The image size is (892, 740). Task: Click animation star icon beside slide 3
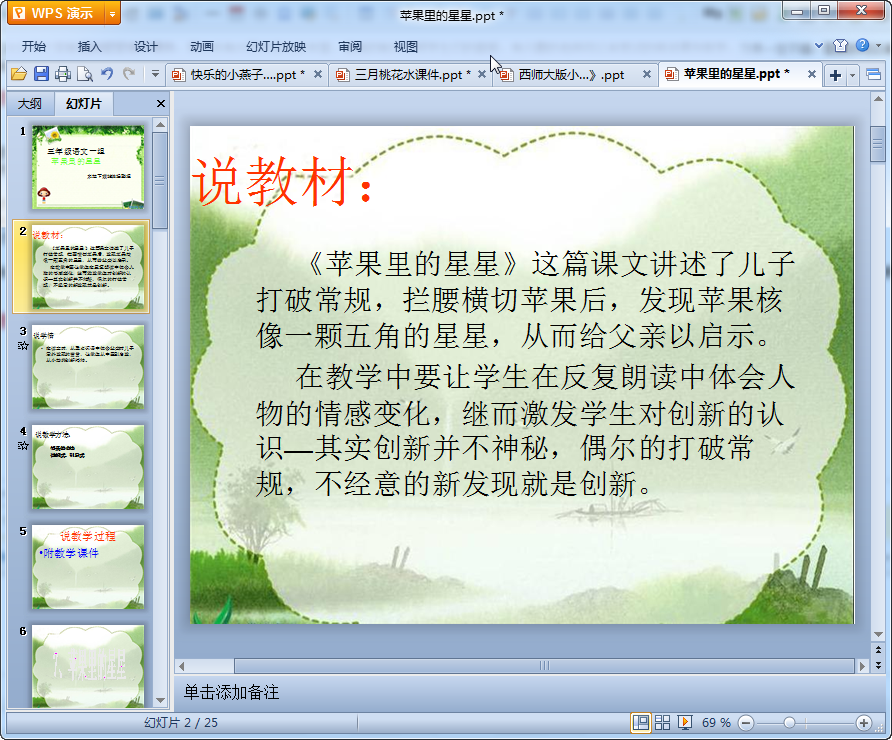tap(23, 345)
